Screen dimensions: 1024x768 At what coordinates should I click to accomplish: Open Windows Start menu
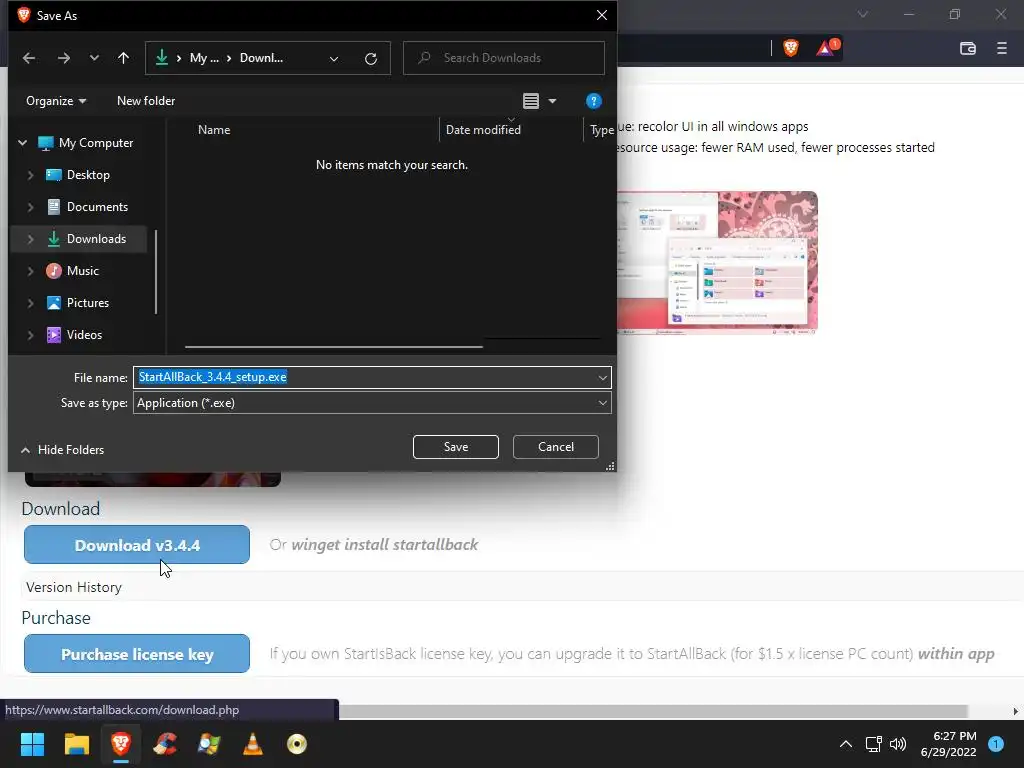click(x=32, y=744)
